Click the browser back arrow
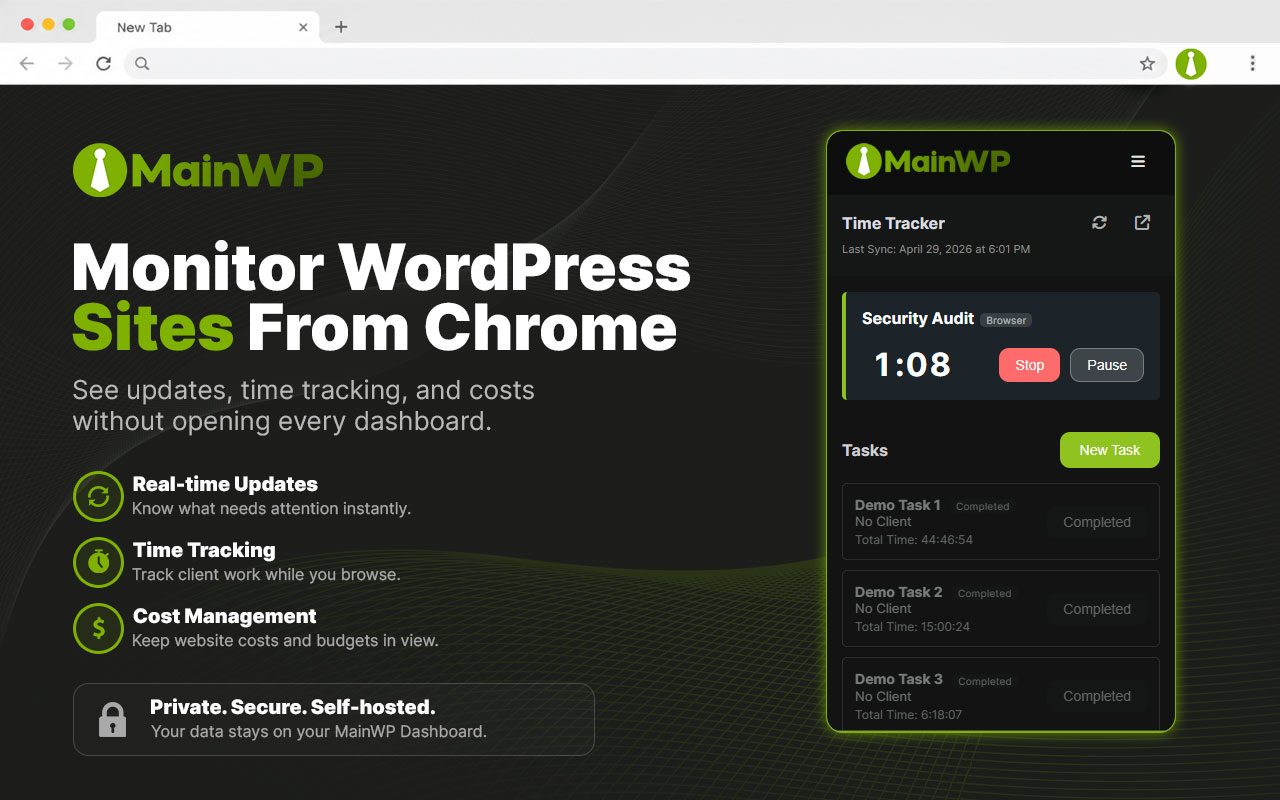Image resolution: width=1280 pixels, height=800 pixels. tap(27, 64)
